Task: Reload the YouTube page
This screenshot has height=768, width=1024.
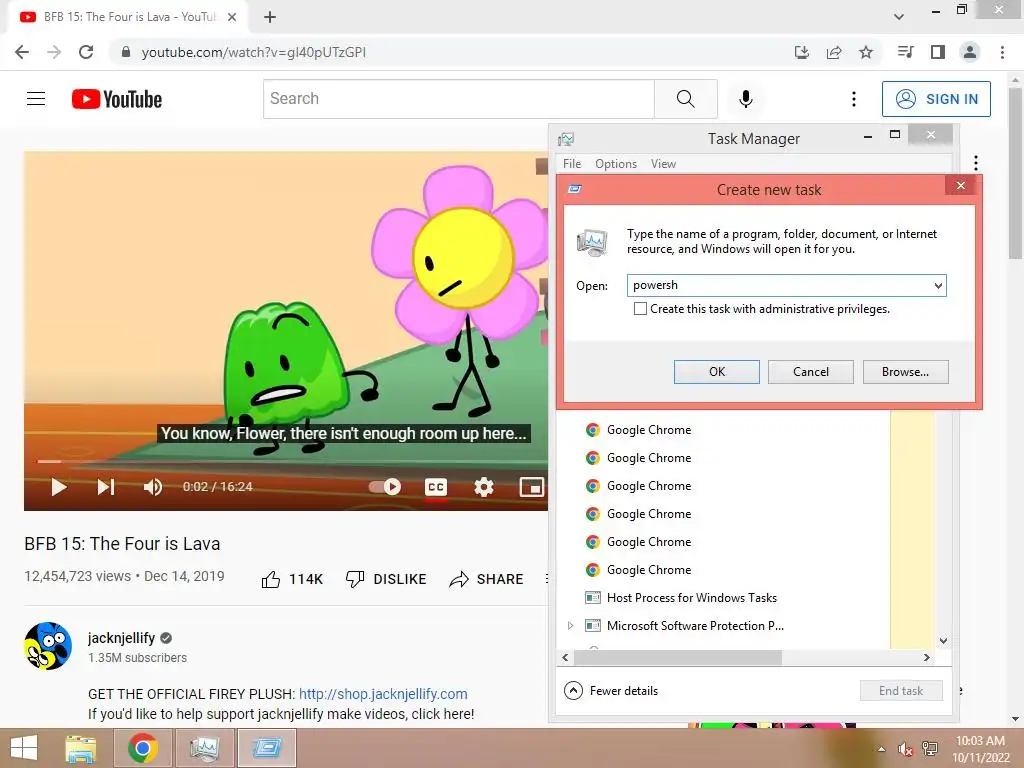Action: pos(86,52)
